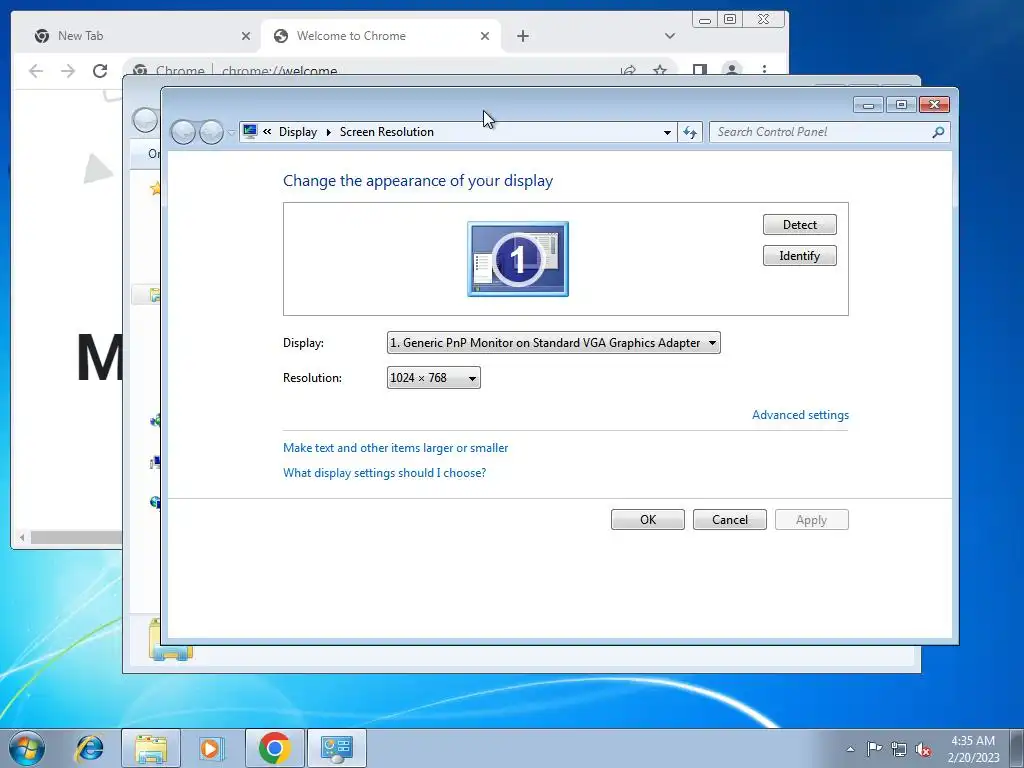Click the Chrome side panel icon
Screen dimensions: 1024x768
(699, 69)
